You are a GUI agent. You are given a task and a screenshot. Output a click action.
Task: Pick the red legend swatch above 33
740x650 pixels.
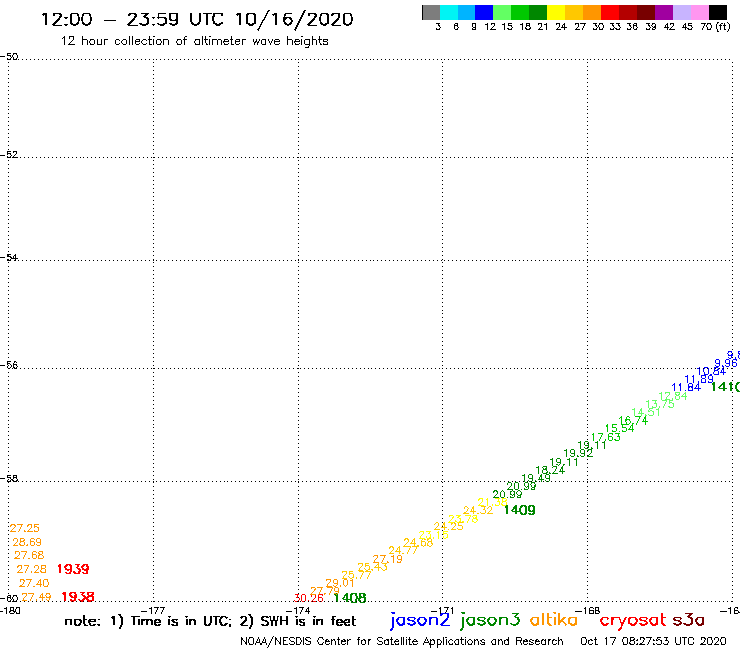click(610, 13)
